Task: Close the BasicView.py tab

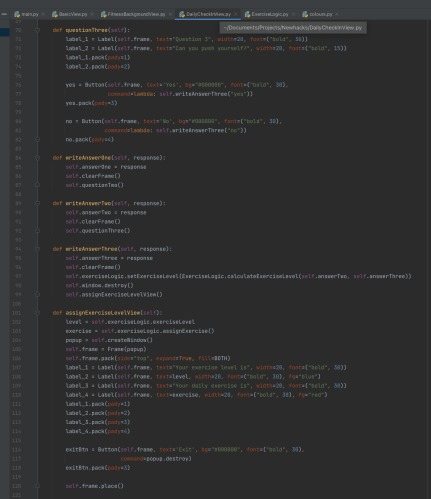Action: coord(92,14)
